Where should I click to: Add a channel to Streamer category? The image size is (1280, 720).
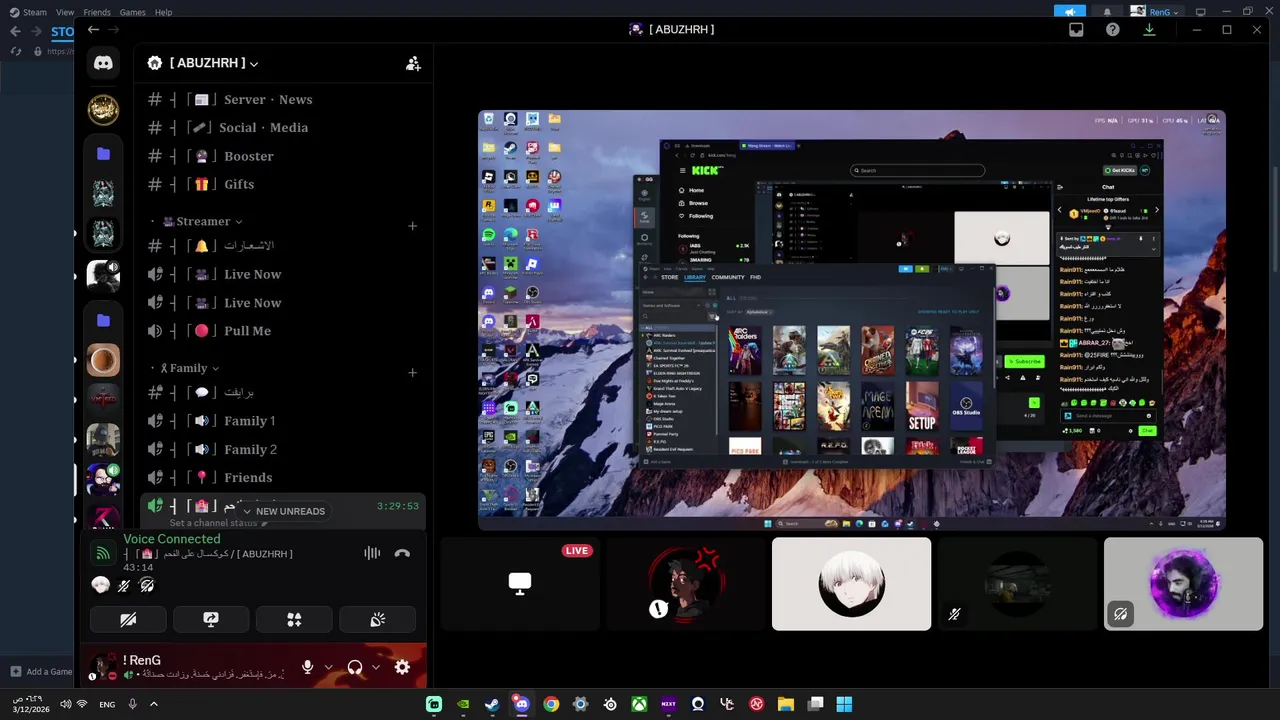(412, 226)
